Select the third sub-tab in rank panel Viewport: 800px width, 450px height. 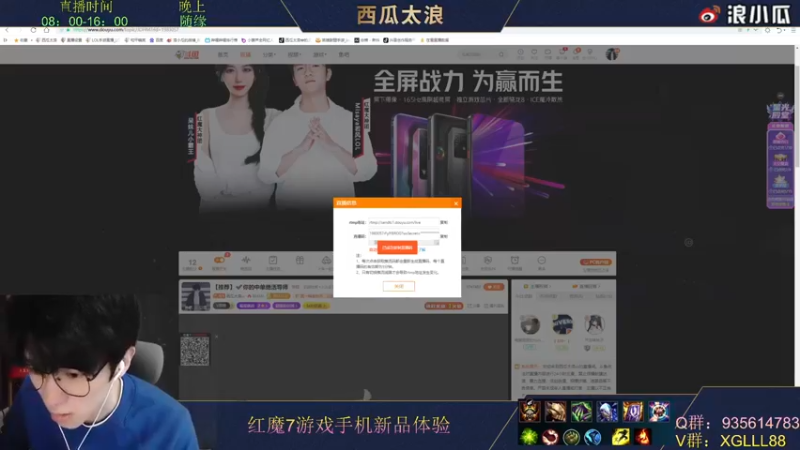click(x=576, y=296)
